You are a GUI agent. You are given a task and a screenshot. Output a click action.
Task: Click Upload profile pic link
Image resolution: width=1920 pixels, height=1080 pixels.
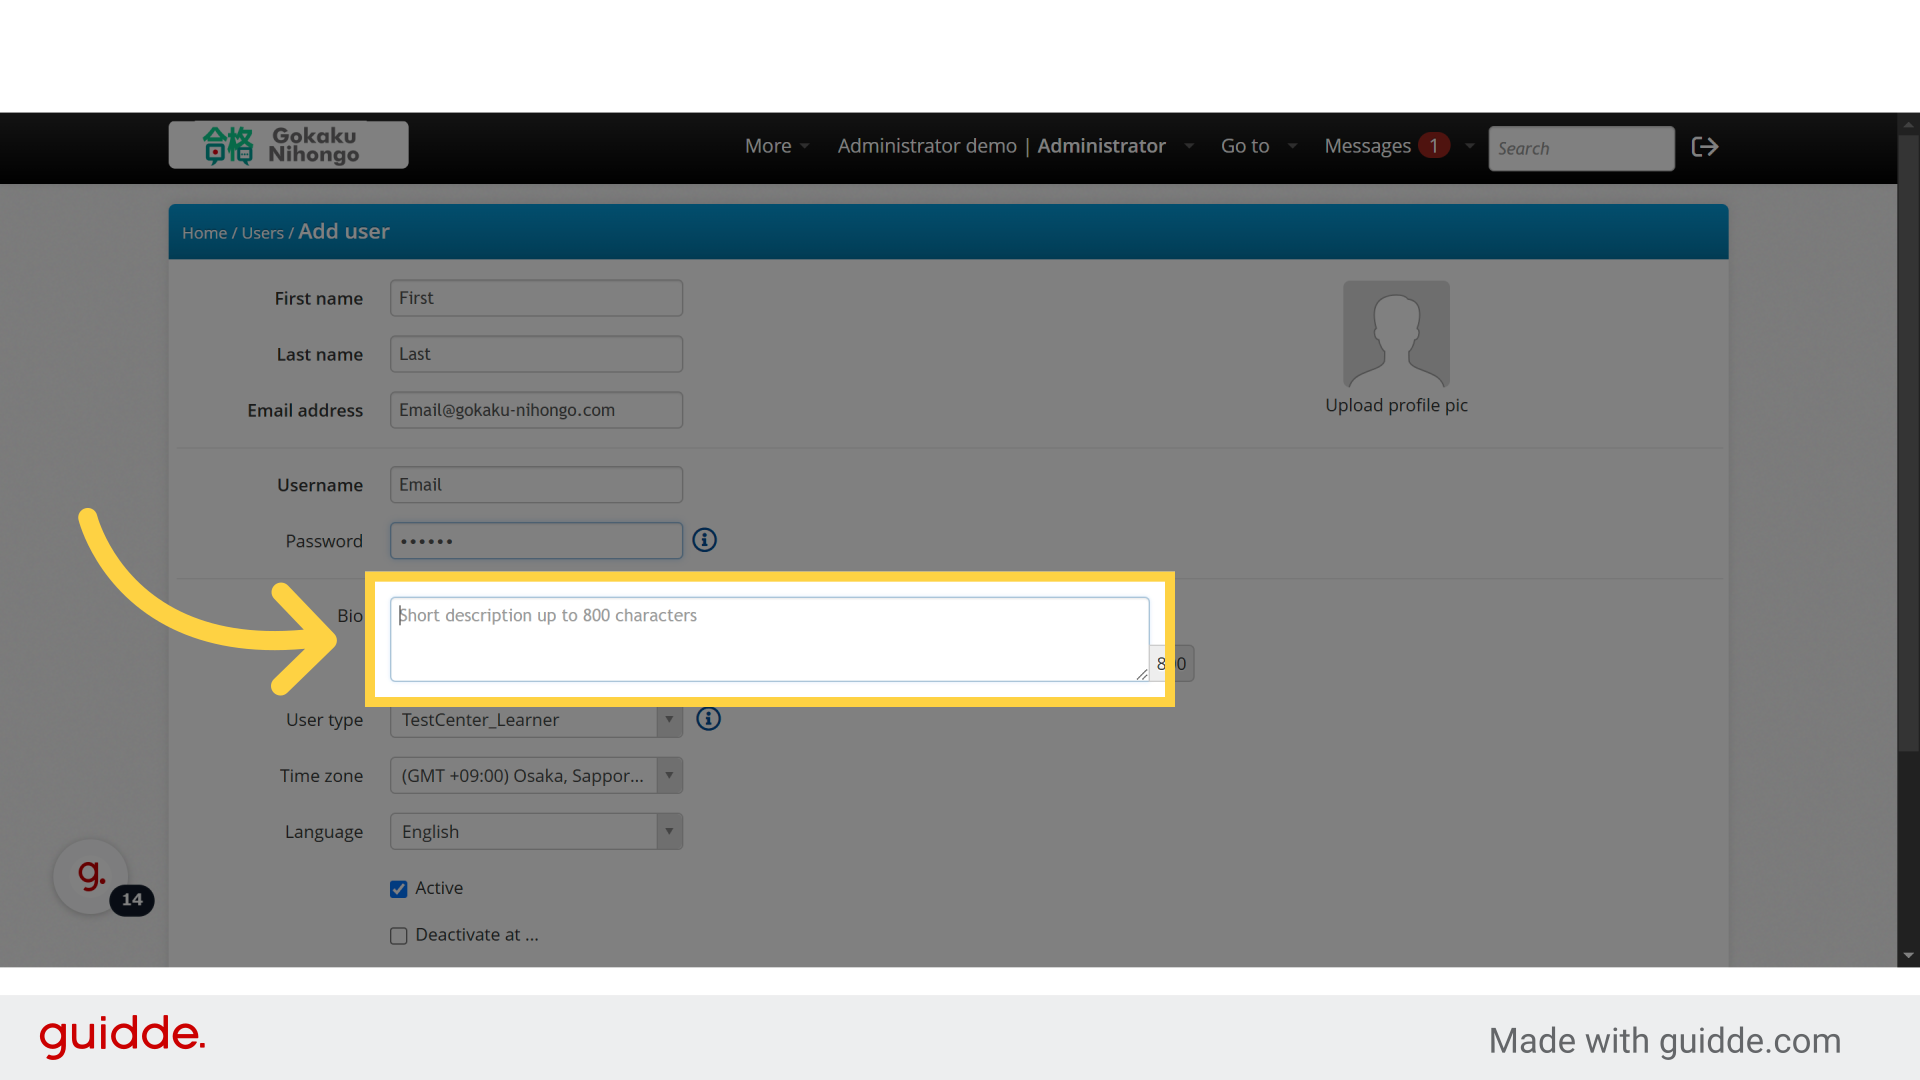[x=1396, y=405]
